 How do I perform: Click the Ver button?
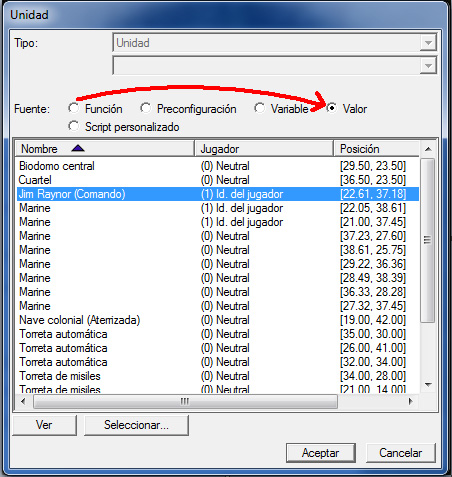pyautogui.click(x=44, y=425)
